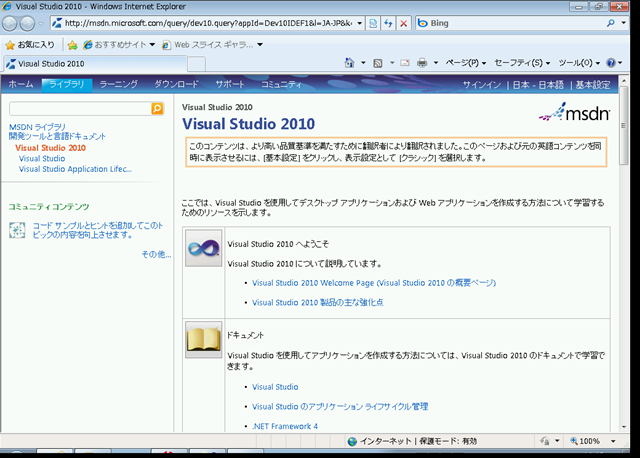Click the .NET Framework 4 link
Viewport: 640px width, 458px height.
[x=285, y=426]
